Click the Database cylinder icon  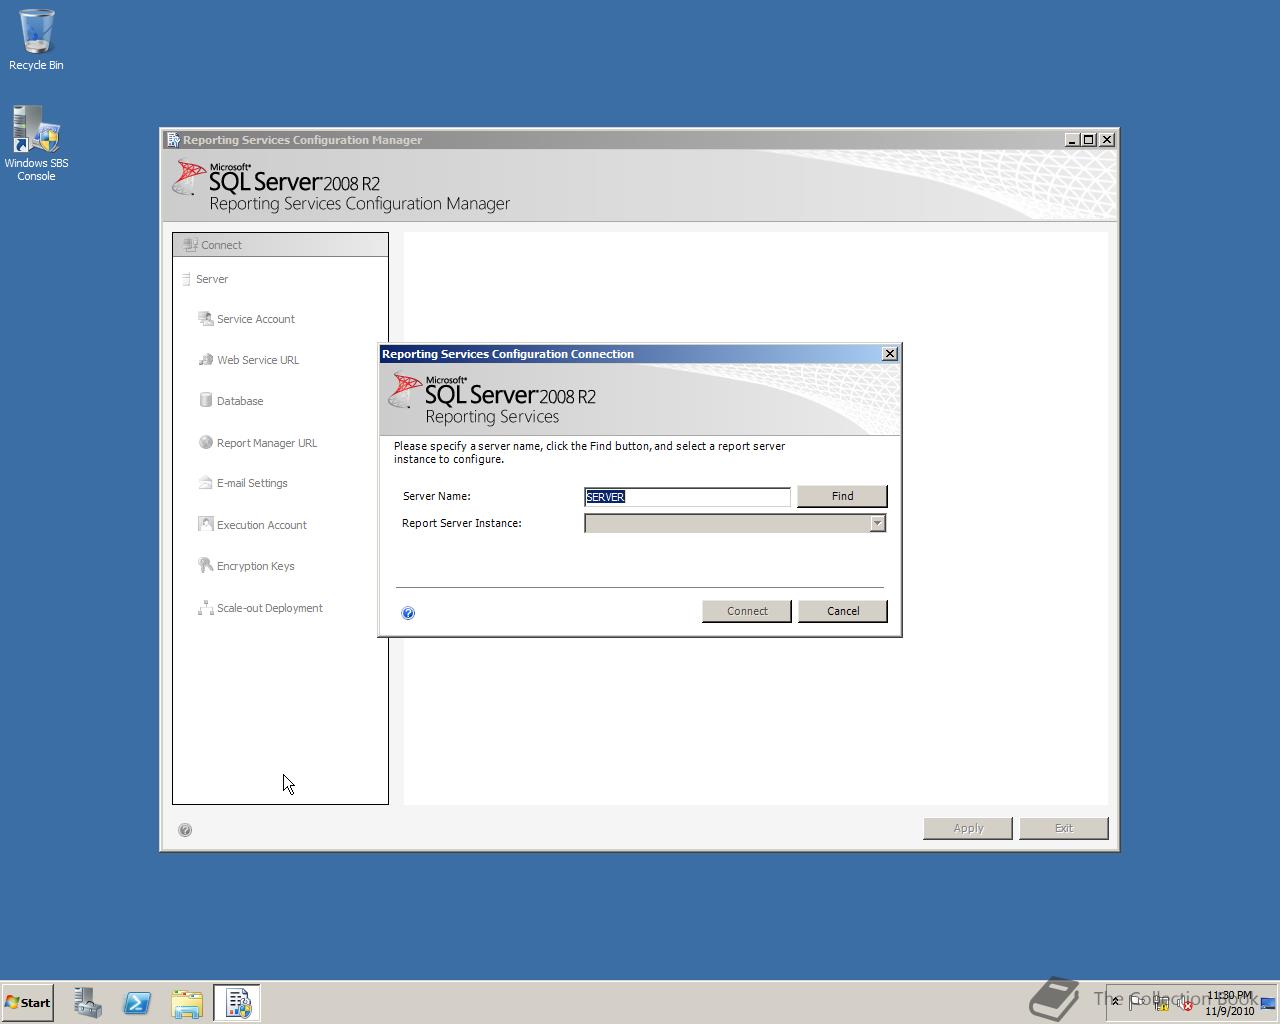[x=205, y=400]
